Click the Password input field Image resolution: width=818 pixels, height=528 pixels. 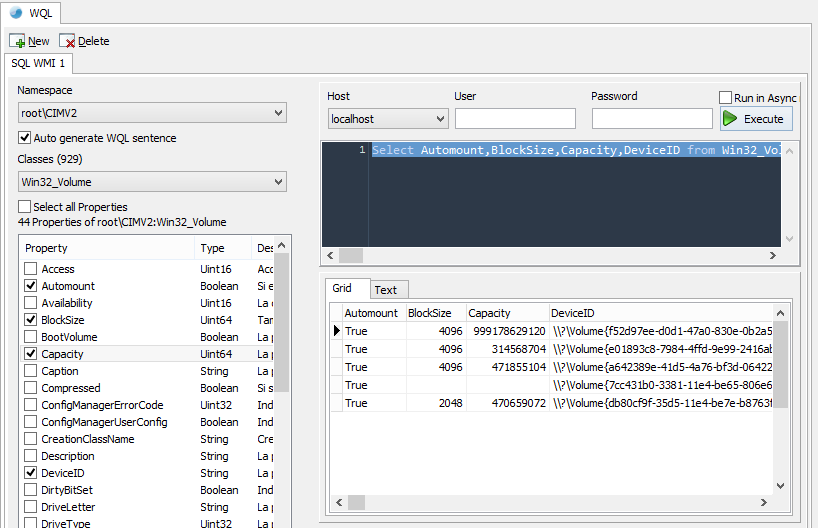tap(651, 119)
